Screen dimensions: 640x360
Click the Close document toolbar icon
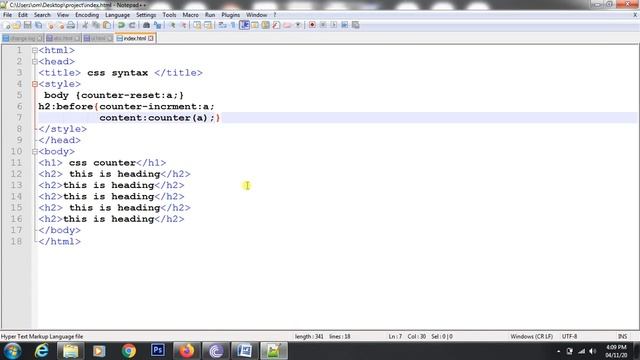50,25
